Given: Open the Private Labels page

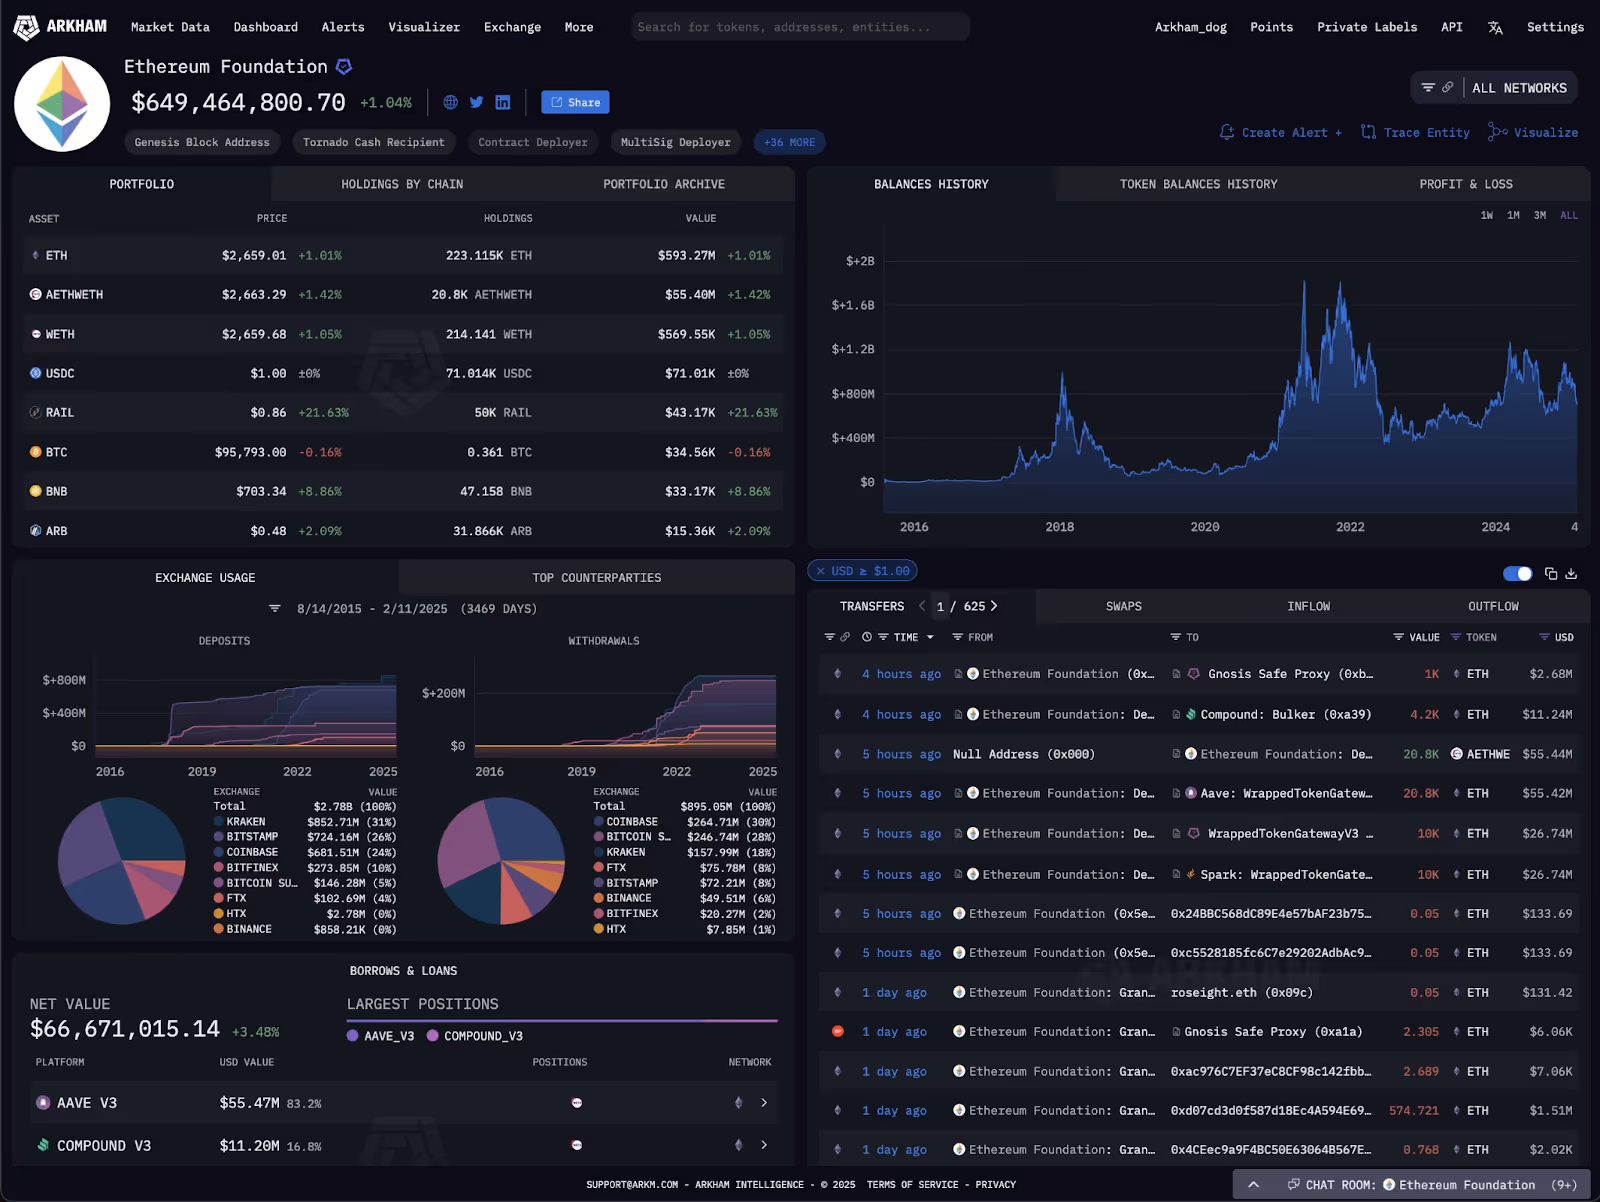Looking at the screenshot, I should 1367,27.
